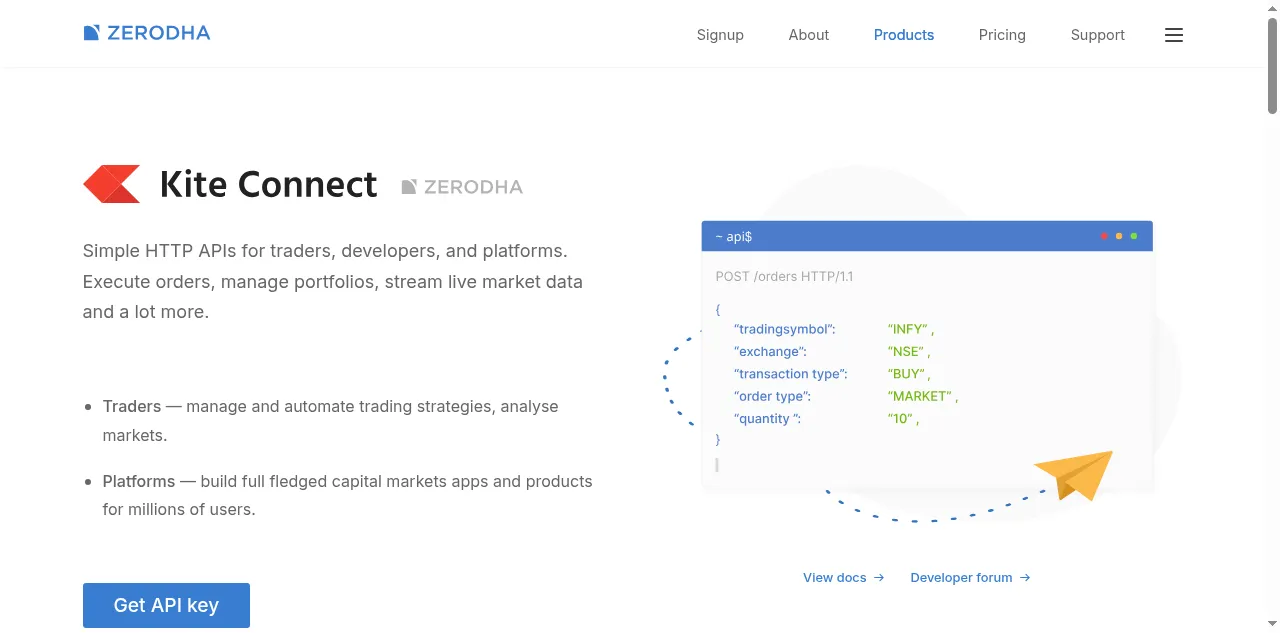Click the "tradingsymbol" key in code
The height and width of the screenshot is (633, 1280).
(785, 329)
